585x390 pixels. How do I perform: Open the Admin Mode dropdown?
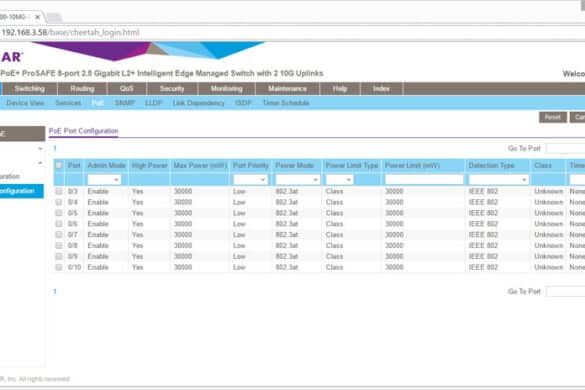(104, 180)
